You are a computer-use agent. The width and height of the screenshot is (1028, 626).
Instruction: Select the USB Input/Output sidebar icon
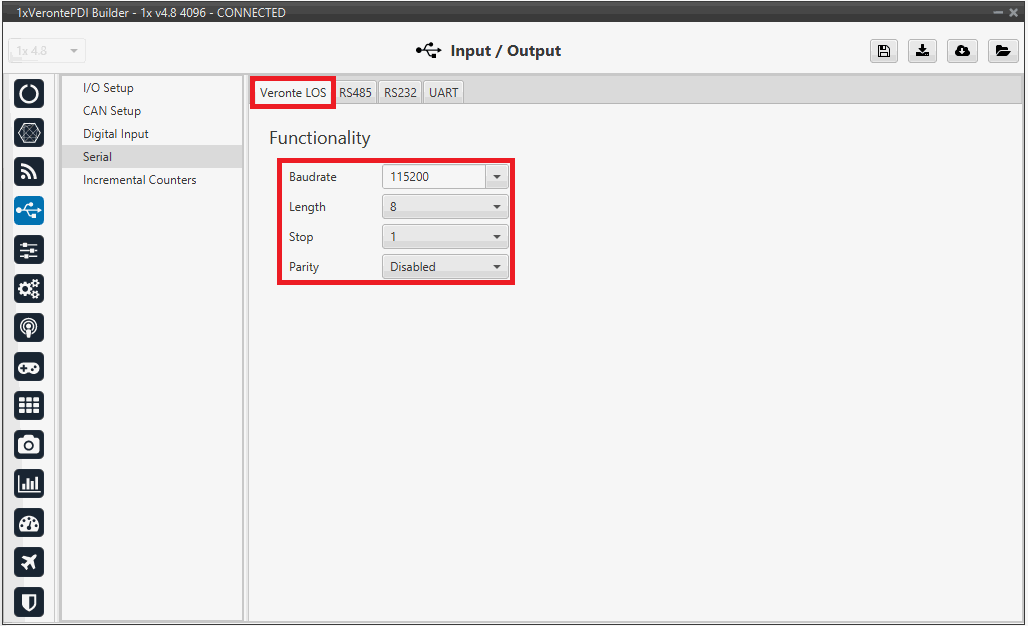click(29, 210)
